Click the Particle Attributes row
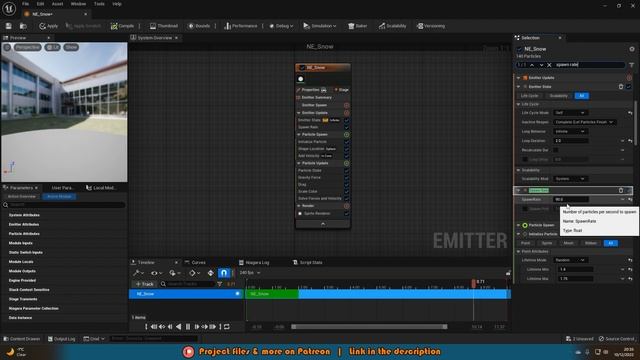Image resolution: width=640 pixels, height=360 pixels. (x=64, y=234)
